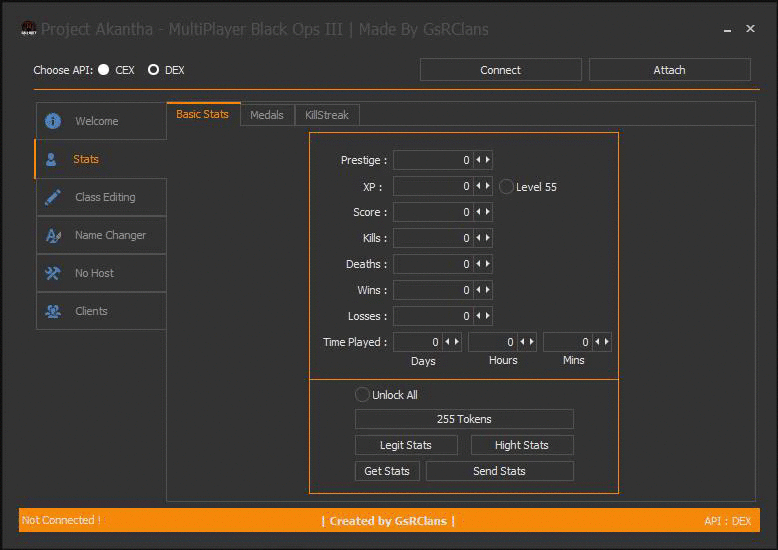Decrease Time Played Hours value

[x=522, y=342]
